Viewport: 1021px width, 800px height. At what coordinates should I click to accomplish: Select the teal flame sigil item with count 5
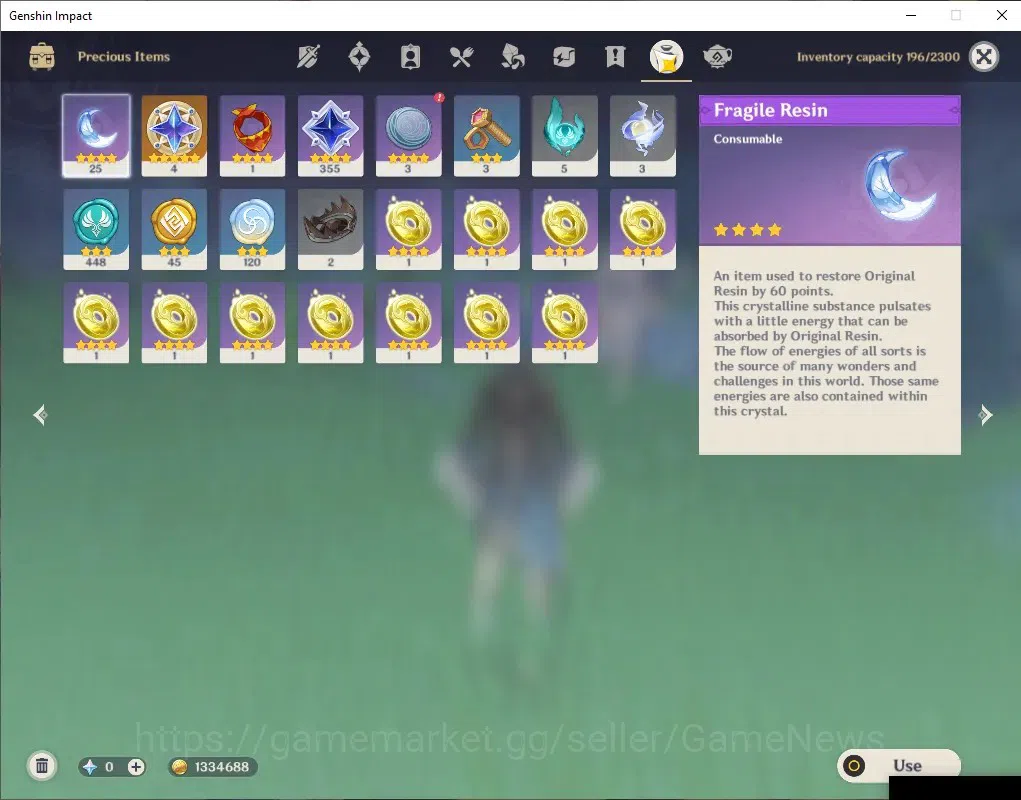[x=565, y=135]
